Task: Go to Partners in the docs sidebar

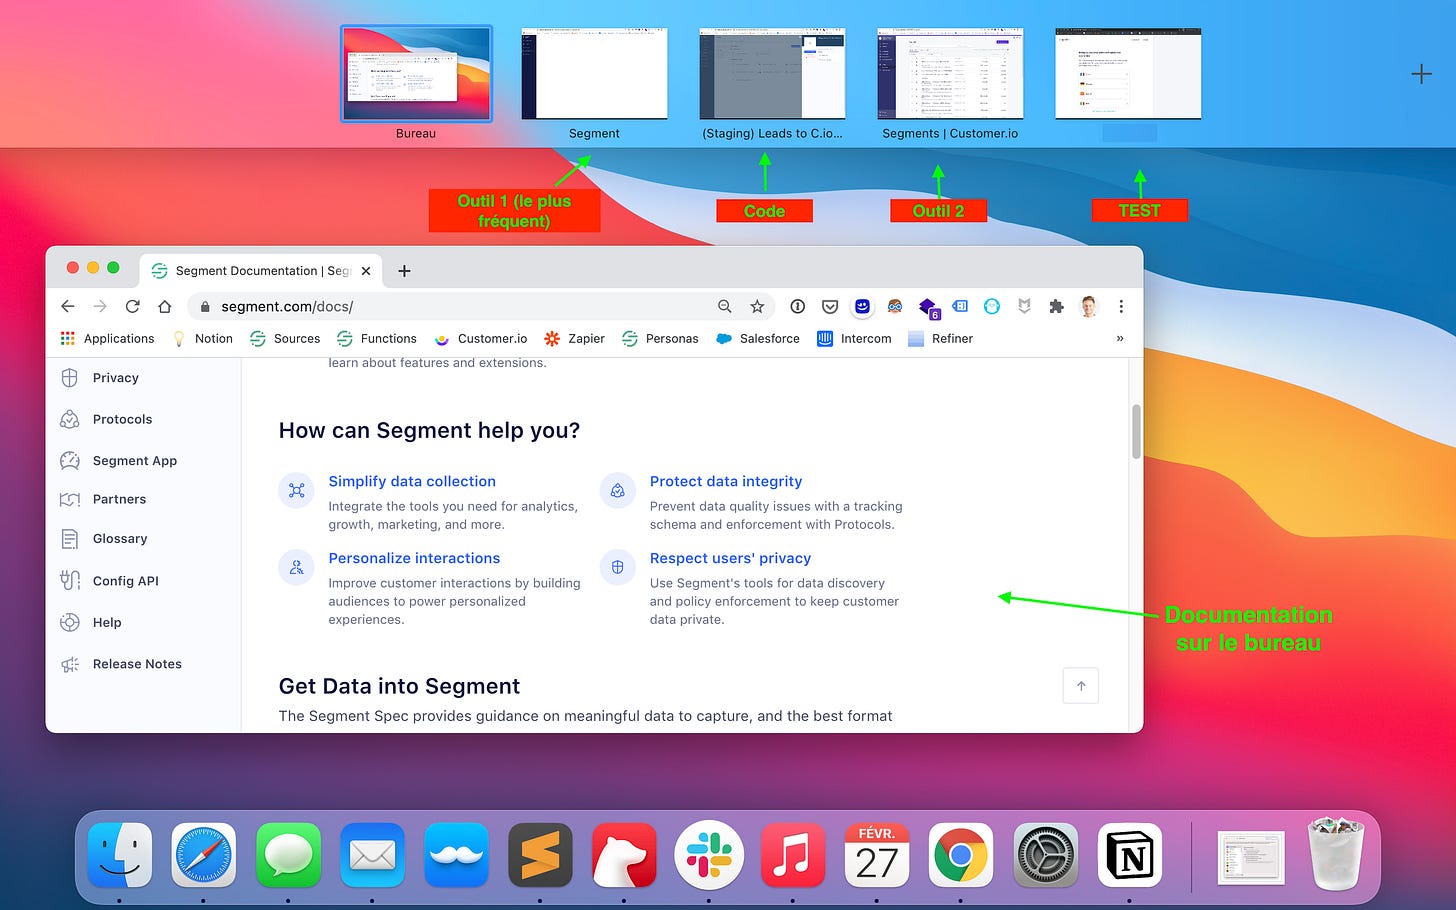Action: pyautogui.click(x=103, y=499)
